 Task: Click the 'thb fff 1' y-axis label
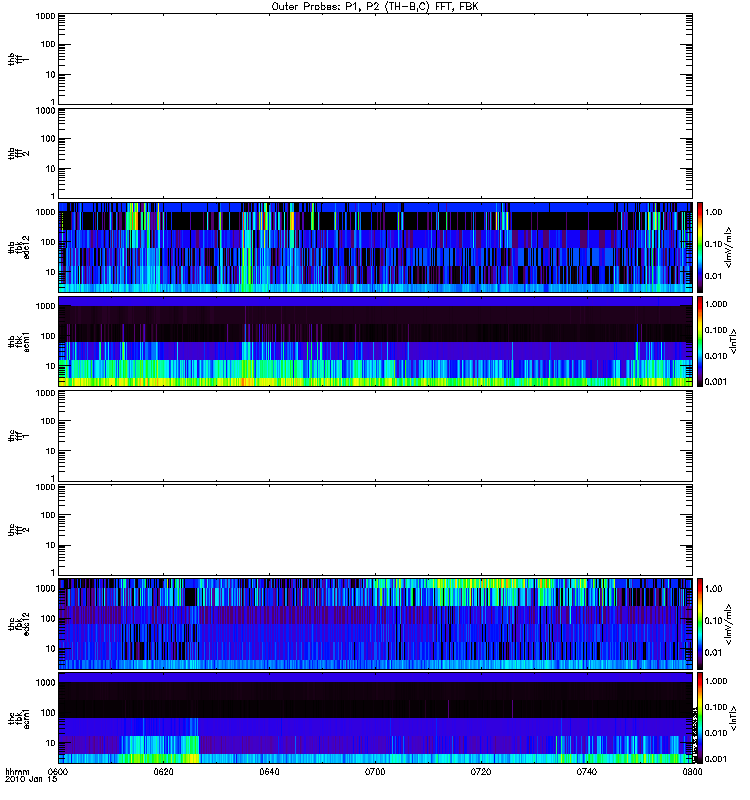pos(19,59)
